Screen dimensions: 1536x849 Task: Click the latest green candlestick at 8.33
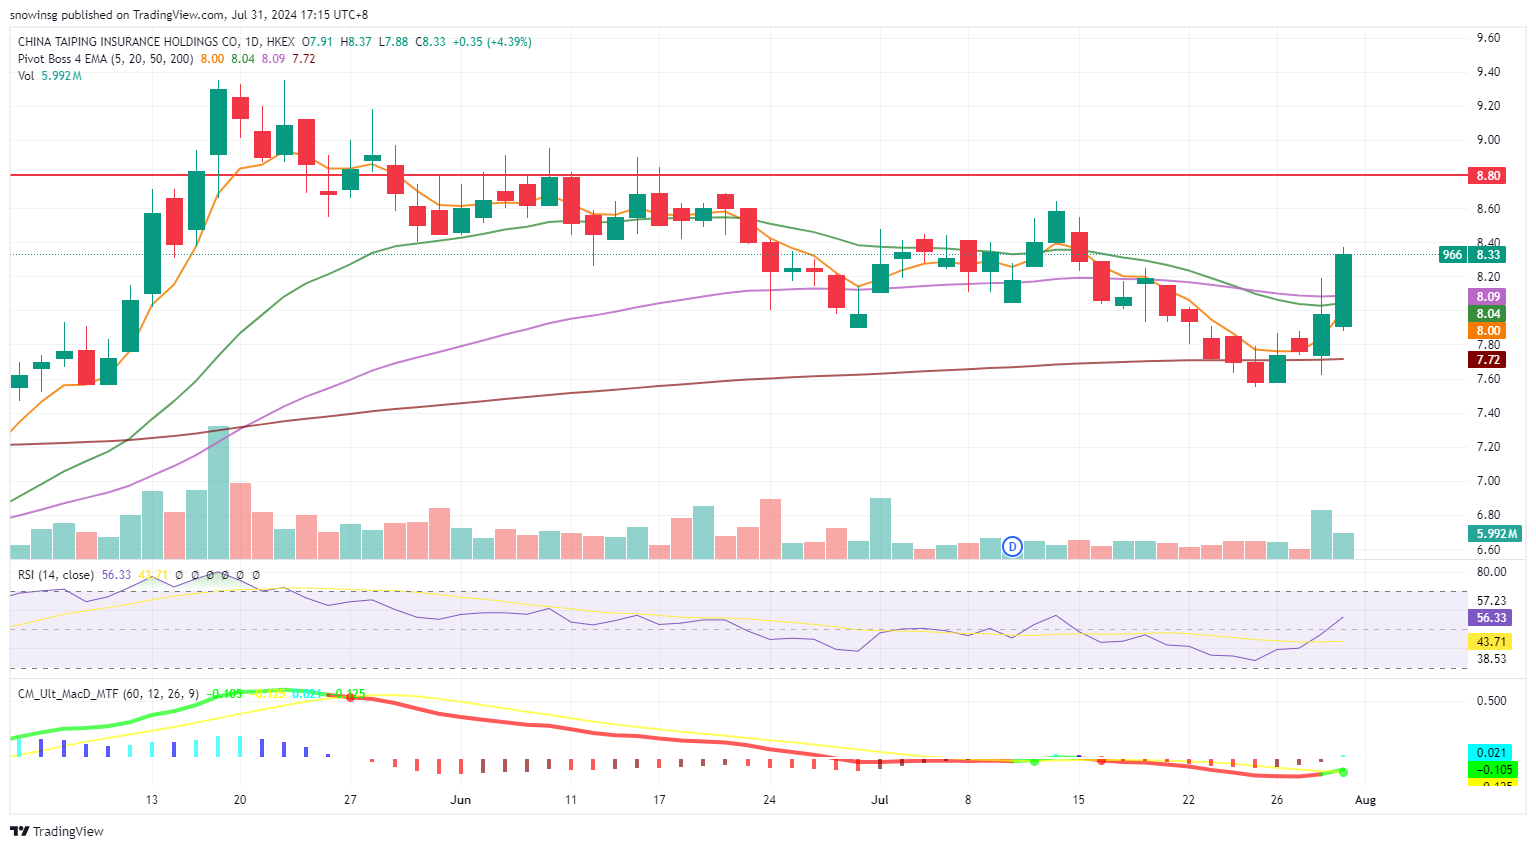[x=1343, y=290]
